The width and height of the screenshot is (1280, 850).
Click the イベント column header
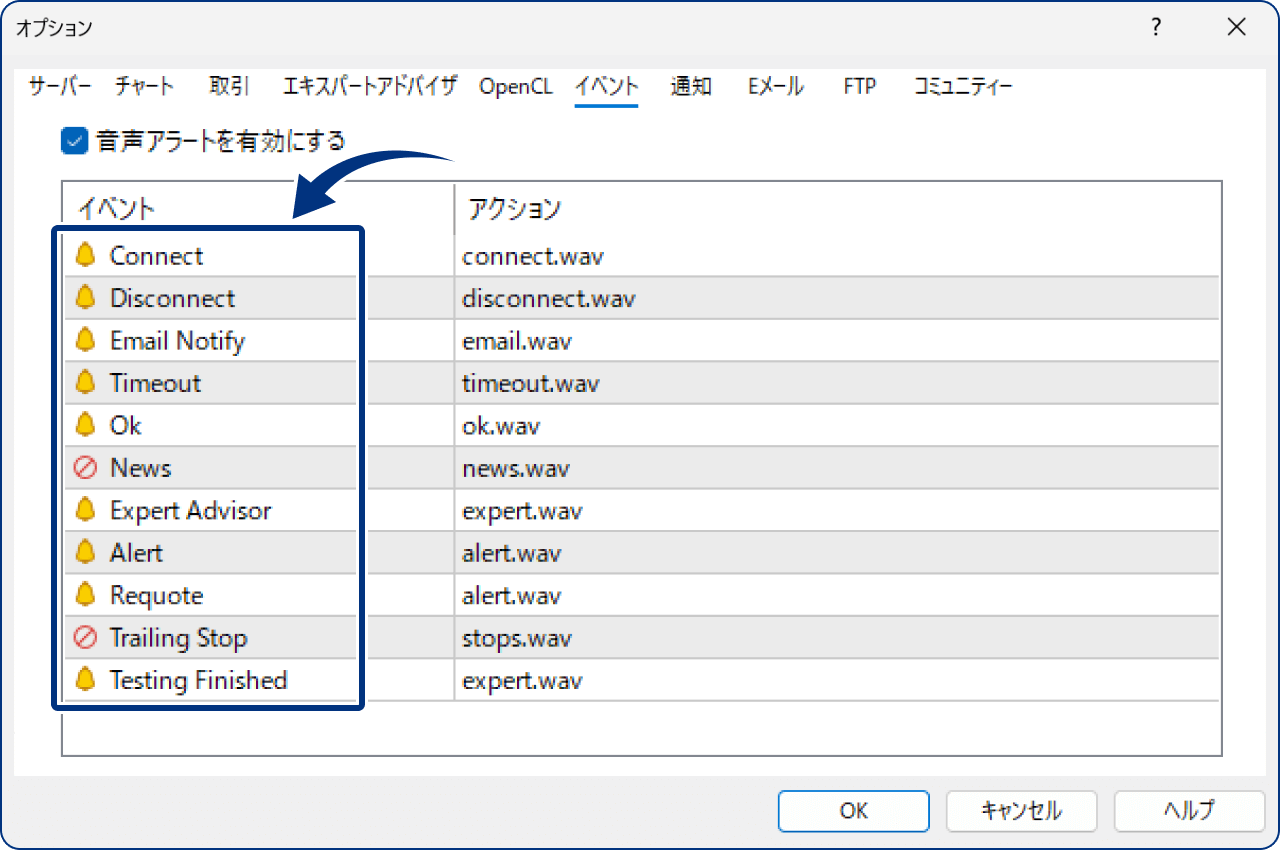coord(258,209)
